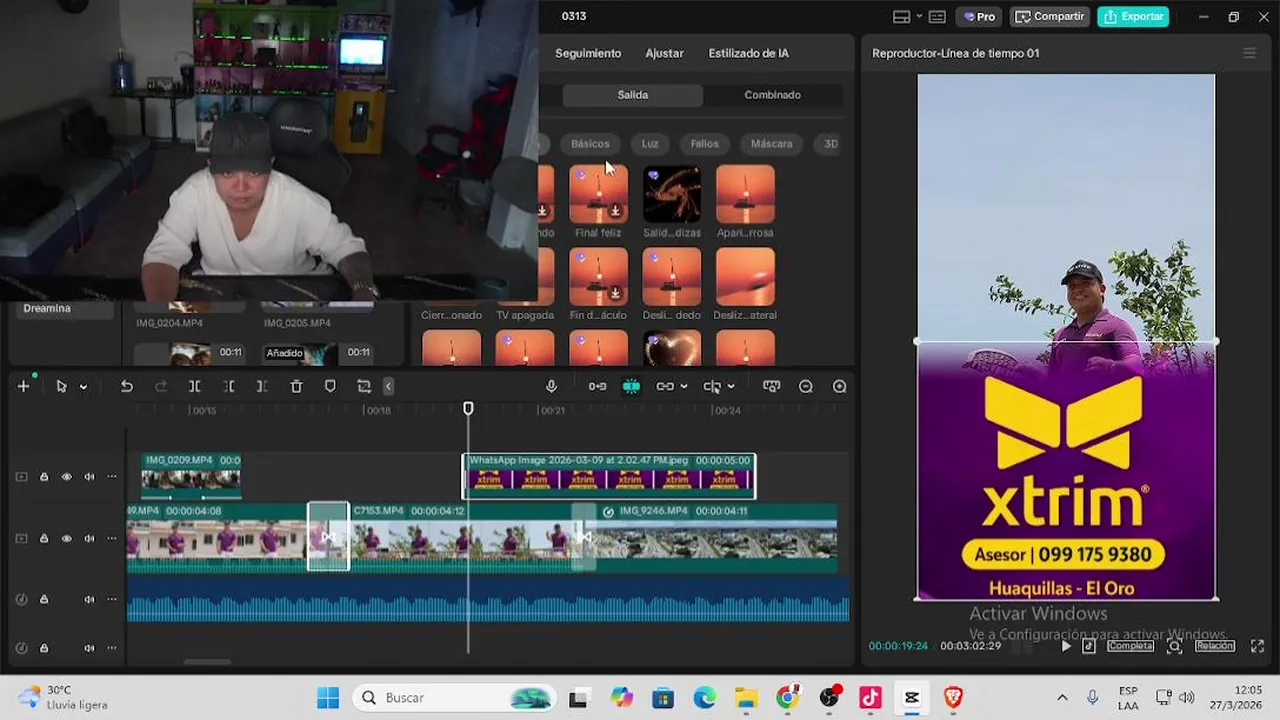
Task: Mute the second audio track
Action: (89, 648)
